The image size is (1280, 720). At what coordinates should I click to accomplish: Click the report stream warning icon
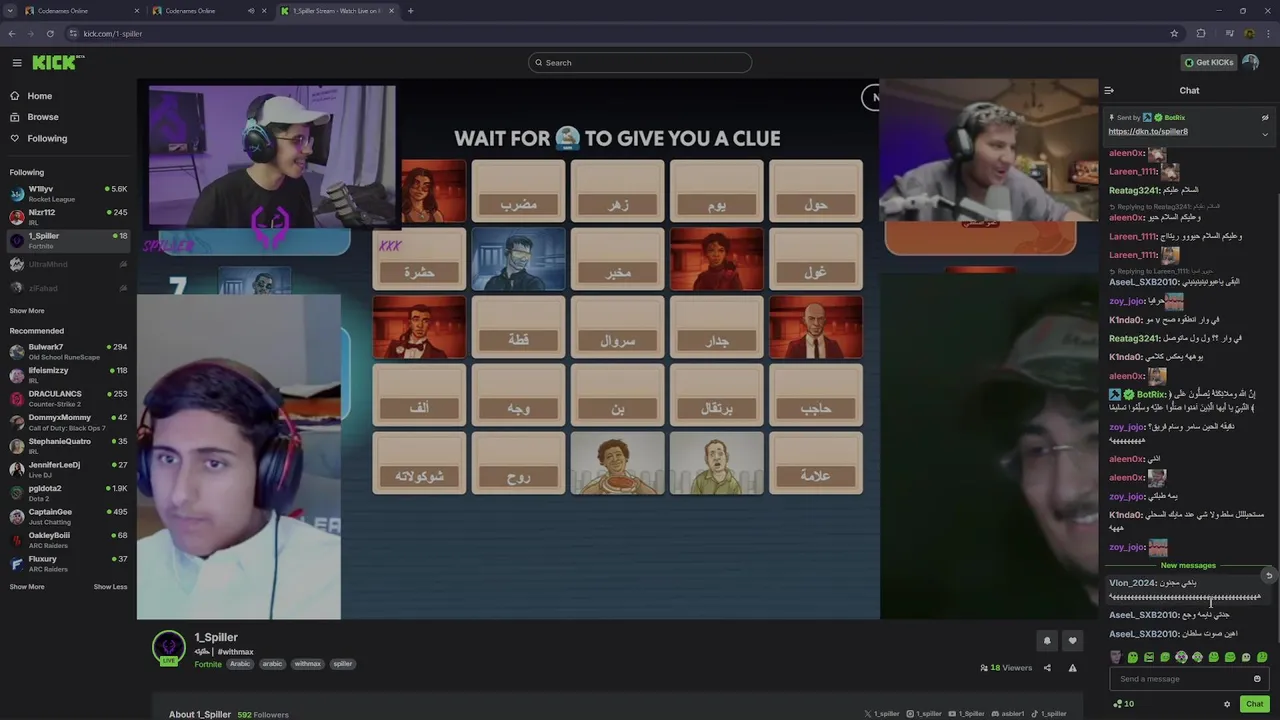tap(1072, 668)
